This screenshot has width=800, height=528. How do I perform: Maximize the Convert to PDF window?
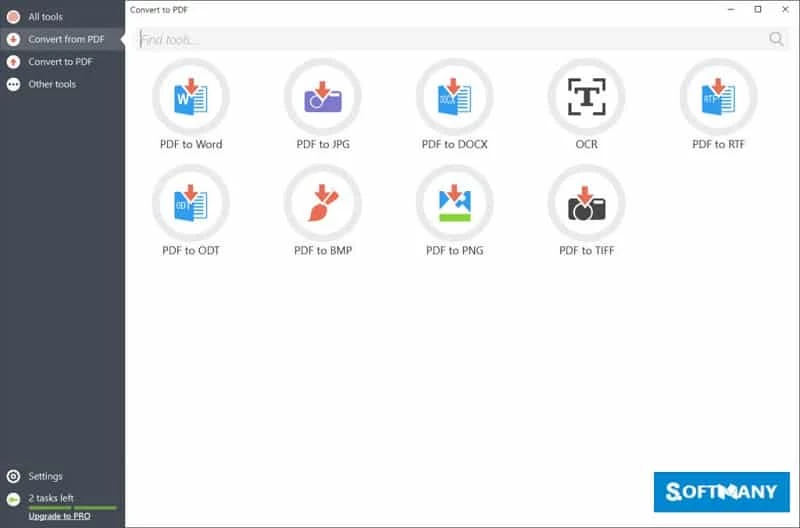pyautogui.click(x=757, y=9)
